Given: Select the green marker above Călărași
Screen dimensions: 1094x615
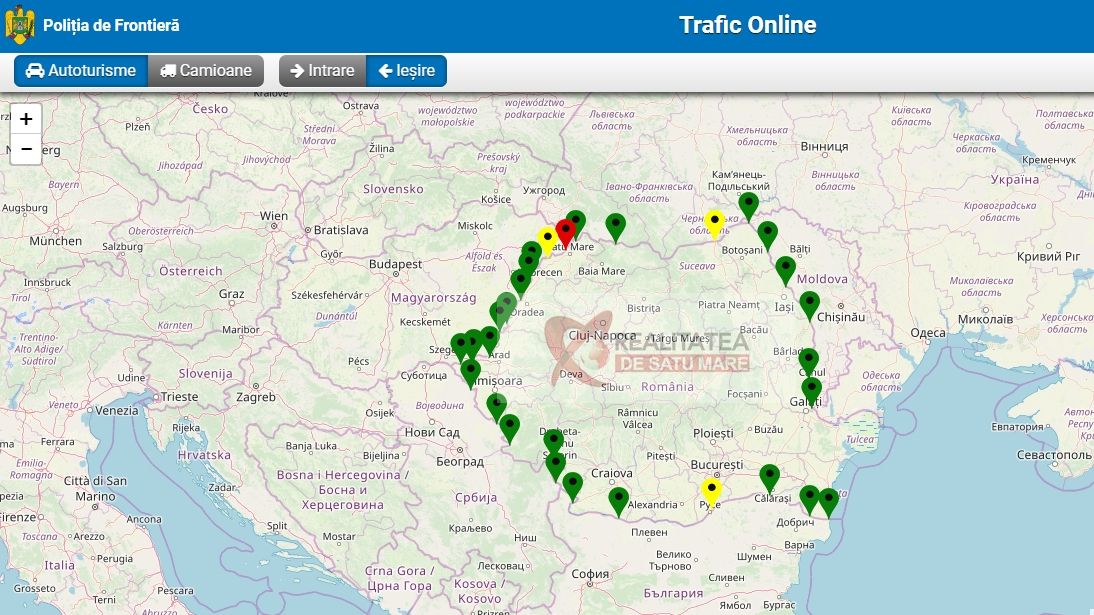Looking at the screenshot, I should pos(769,477).
